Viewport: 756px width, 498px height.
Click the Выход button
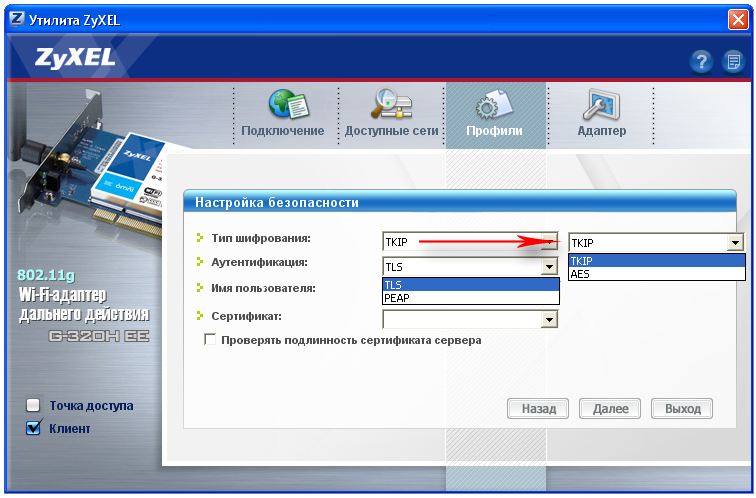[682, 409]
